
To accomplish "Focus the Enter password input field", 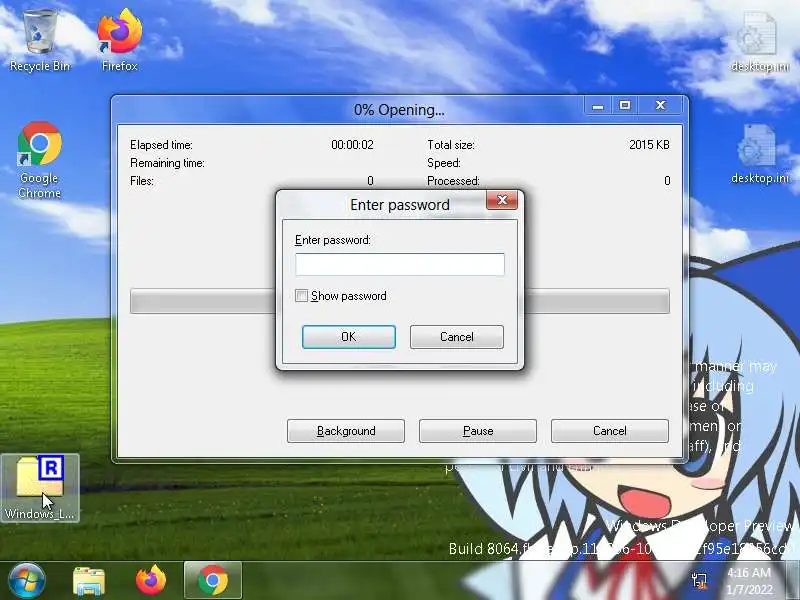I will (399, 264).
